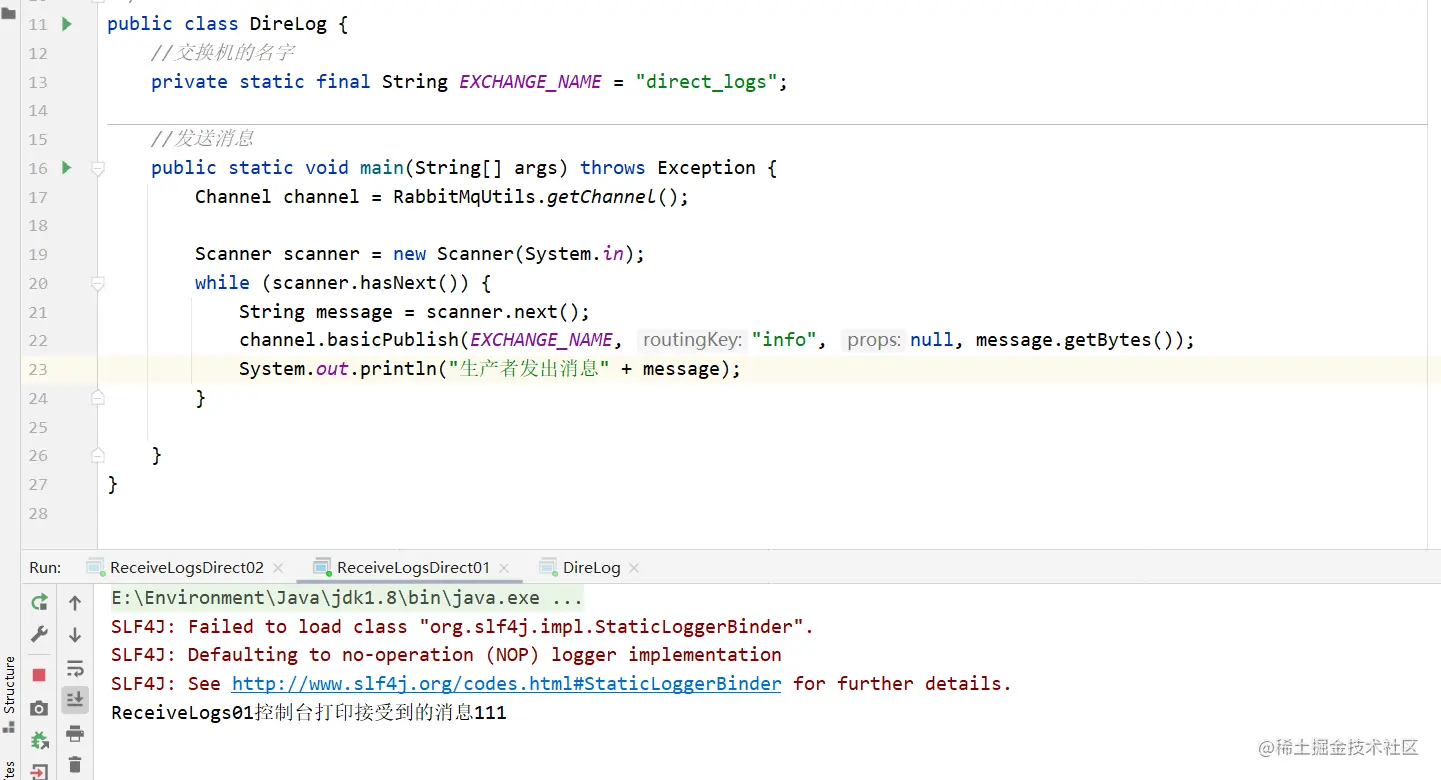Screen dimensions: 1441x780
Task: Open the project folder icon at top left
Action: tap(9, 14)
